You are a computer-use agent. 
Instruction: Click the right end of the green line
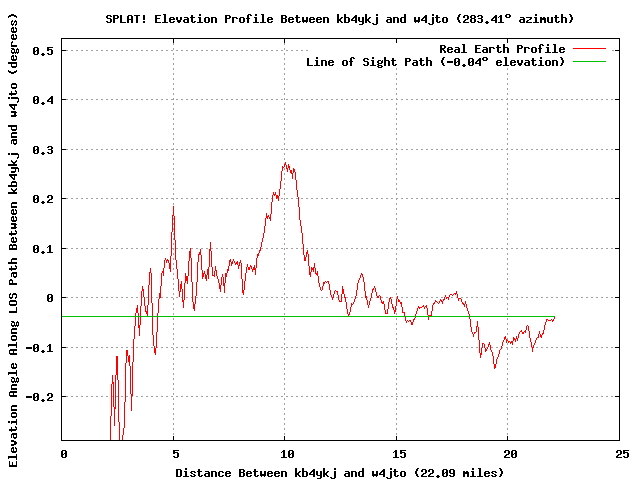coord(554,317)
